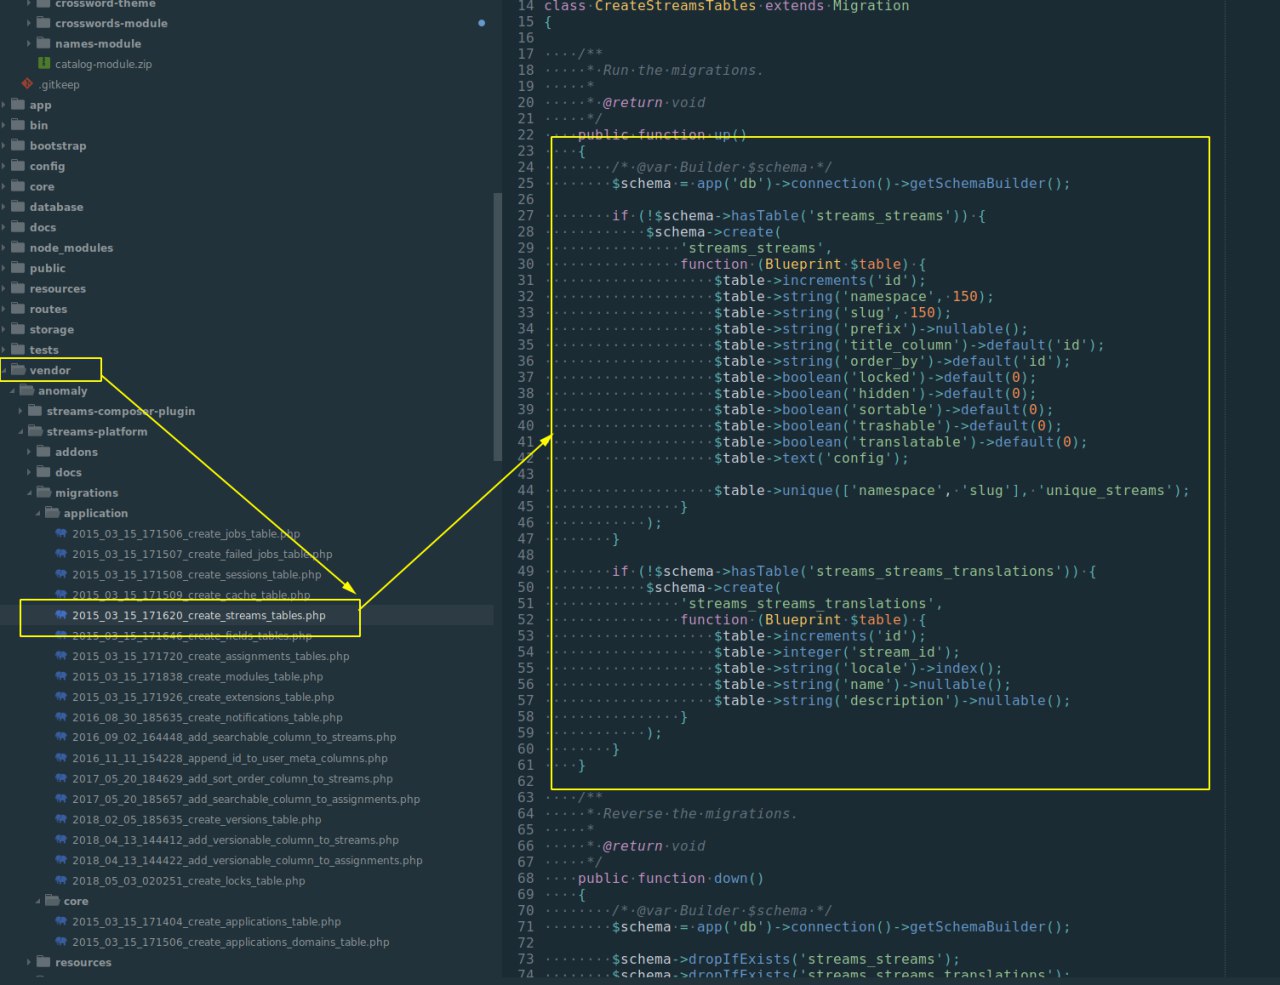Collapse the streams-platform folder arrow
Screen dimensions: 1280x985
click(20, 432)
